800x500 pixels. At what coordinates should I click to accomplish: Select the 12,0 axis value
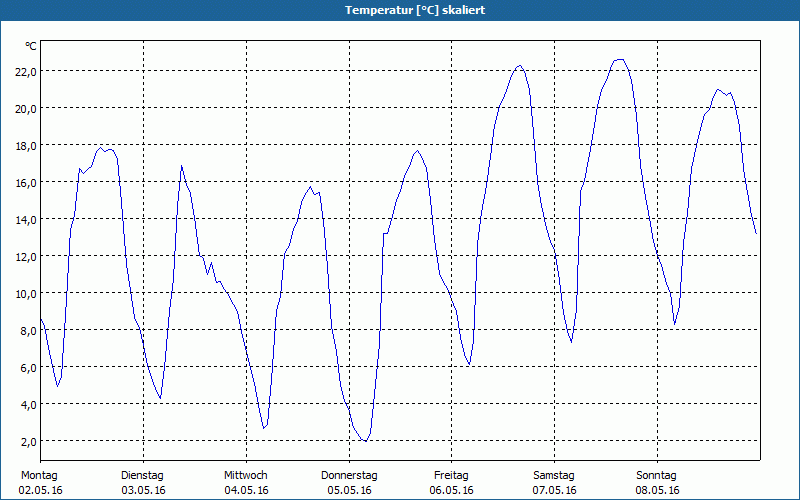click(26, 257)
